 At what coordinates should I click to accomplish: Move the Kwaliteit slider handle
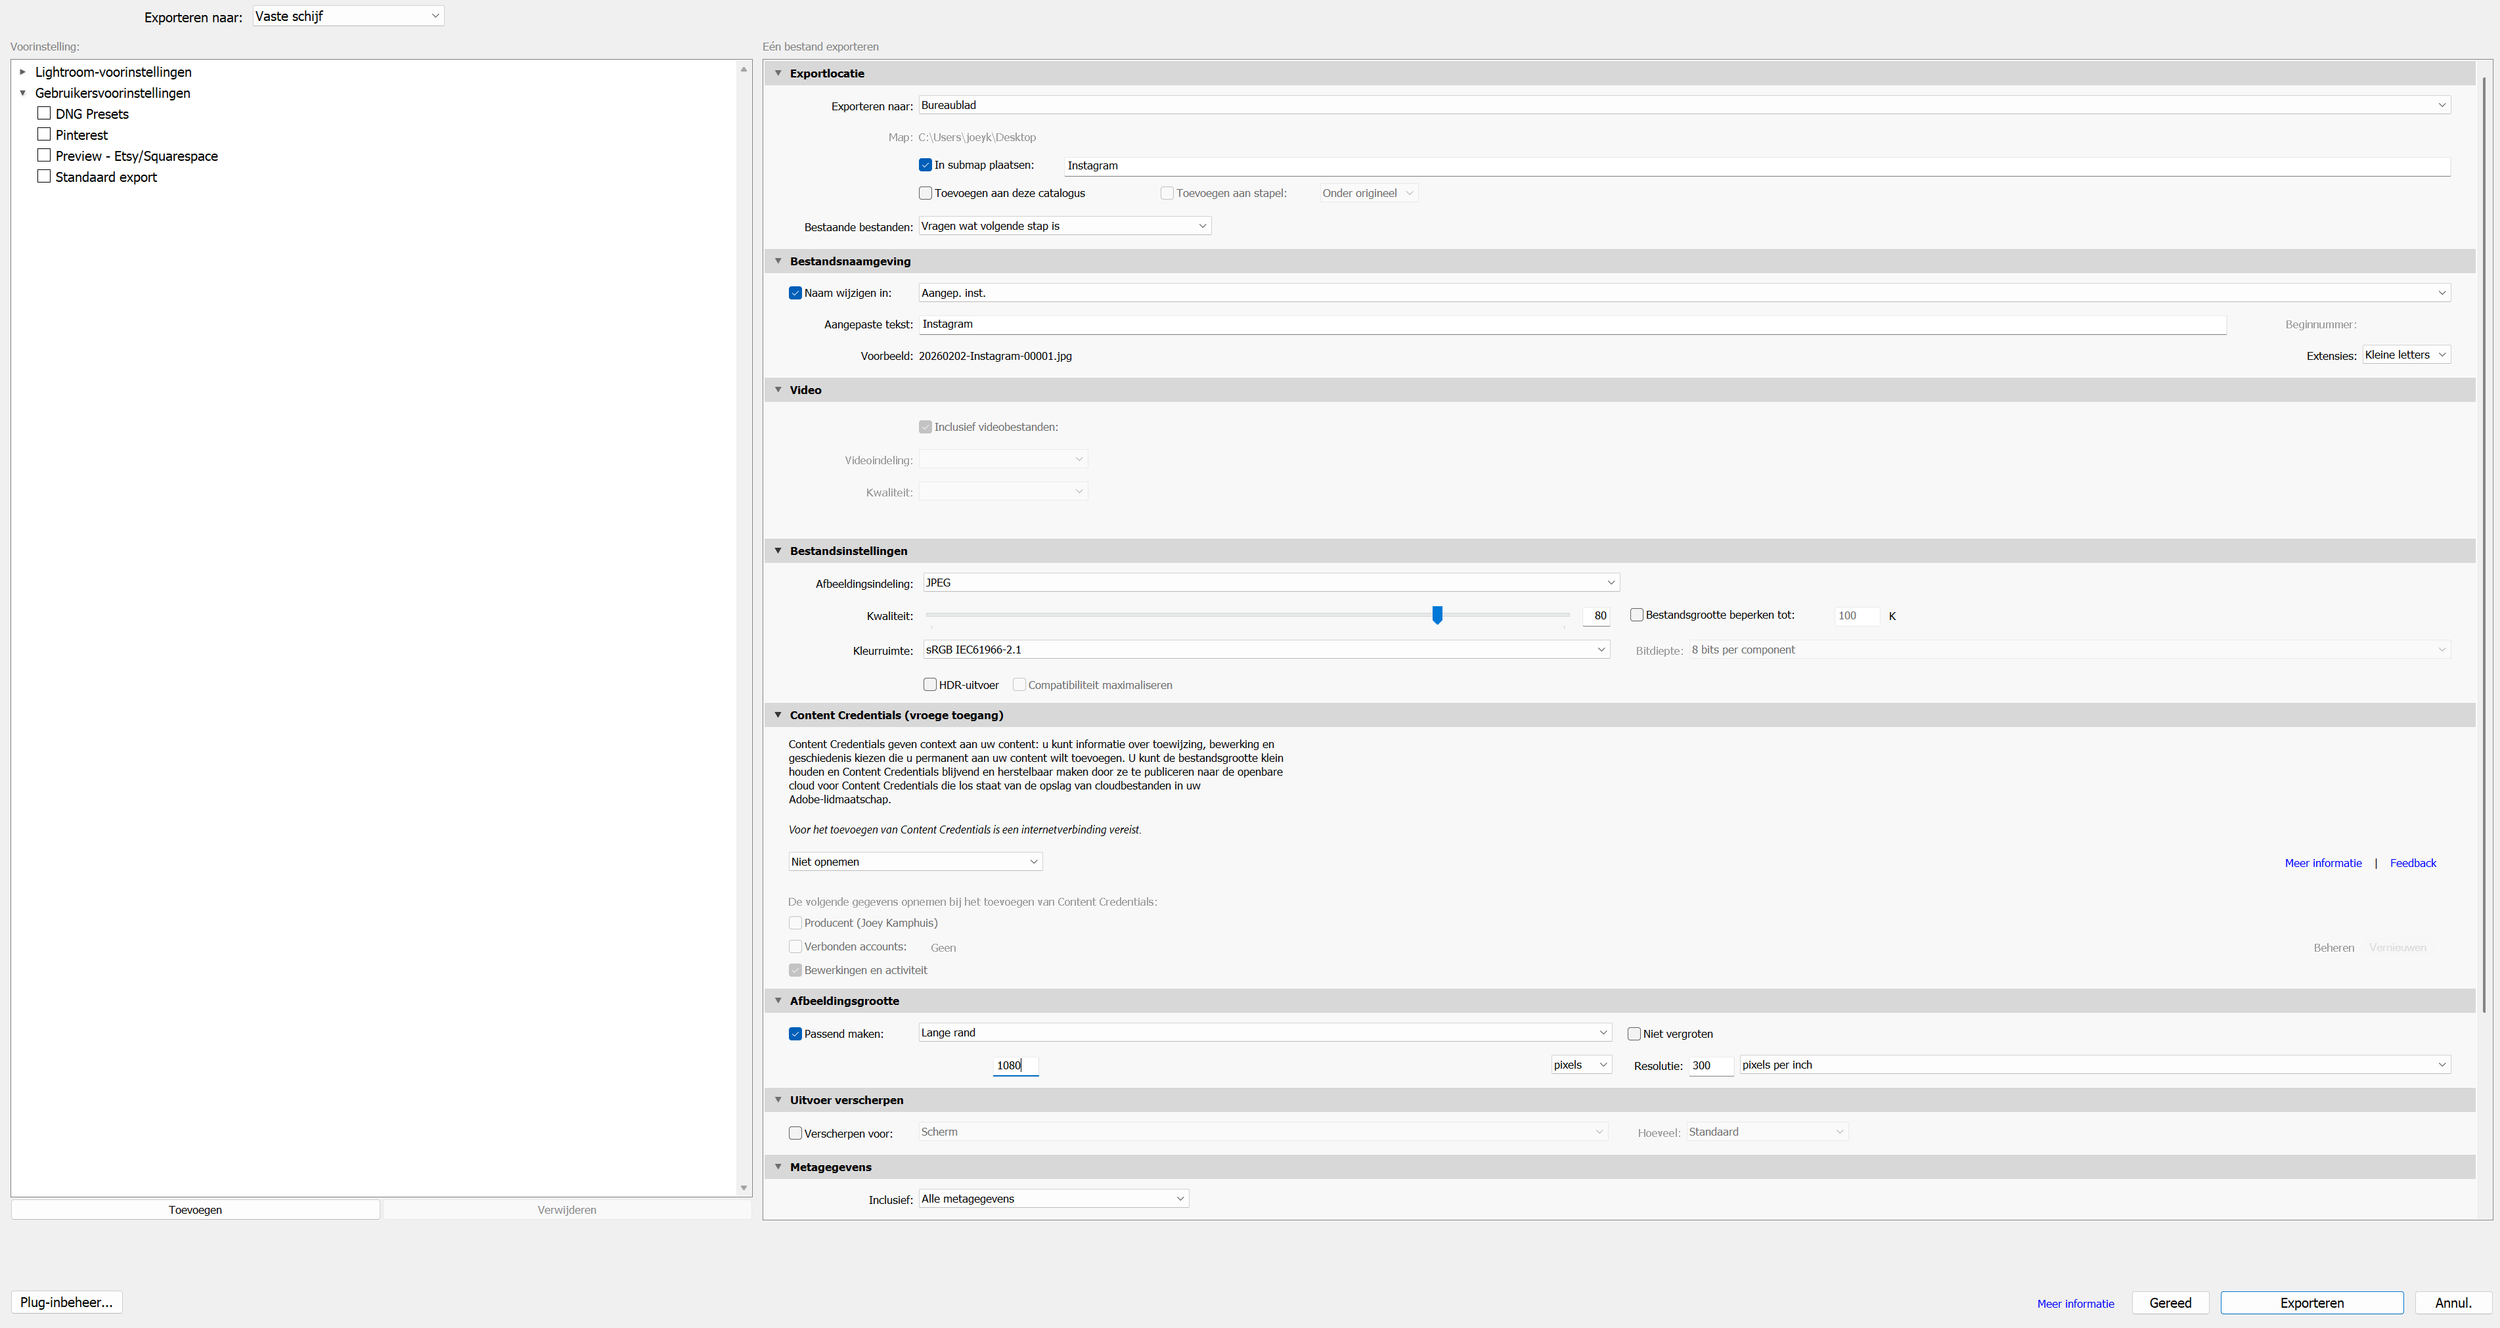click(1437, 615)
